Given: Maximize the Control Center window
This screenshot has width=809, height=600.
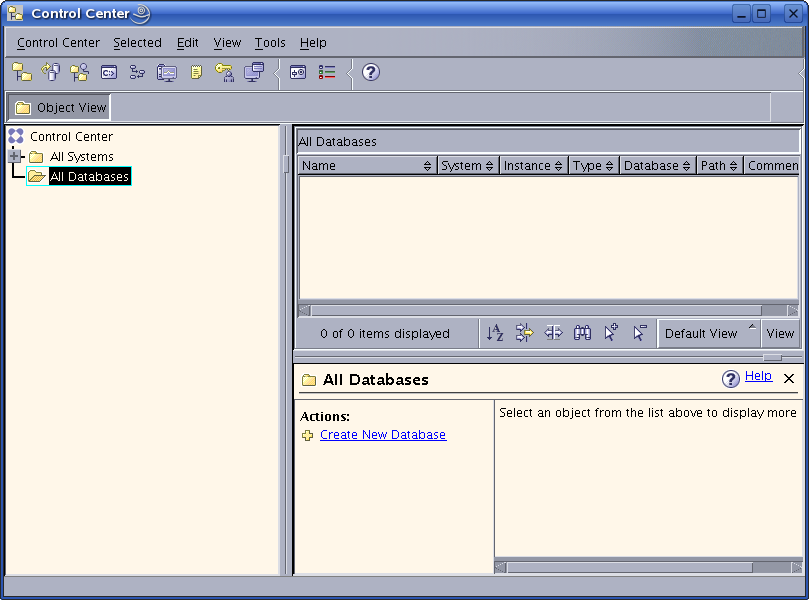Looking at the screenshot, I should pos(761,13).
